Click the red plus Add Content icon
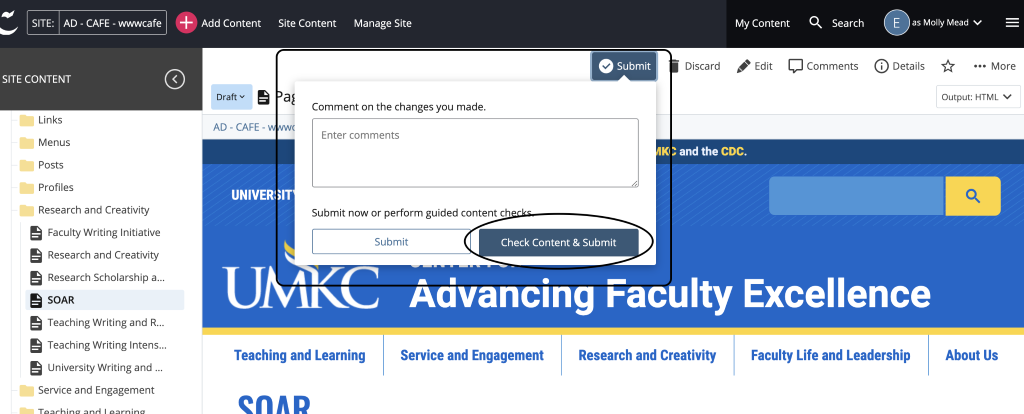The width and height of the screenshot is (1024, 414). pos(186,23)
